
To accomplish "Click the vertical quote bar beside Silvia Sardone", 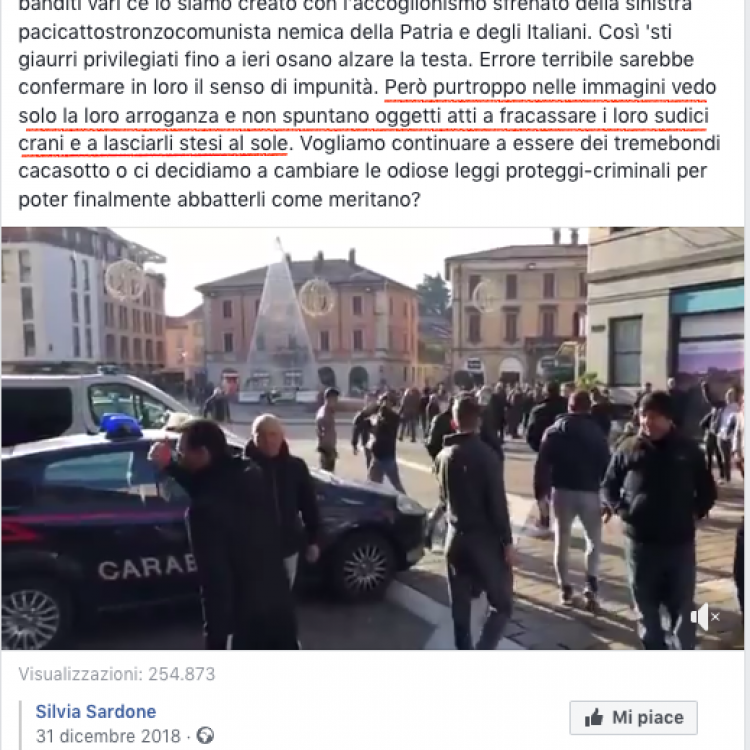I will (21, 725).
